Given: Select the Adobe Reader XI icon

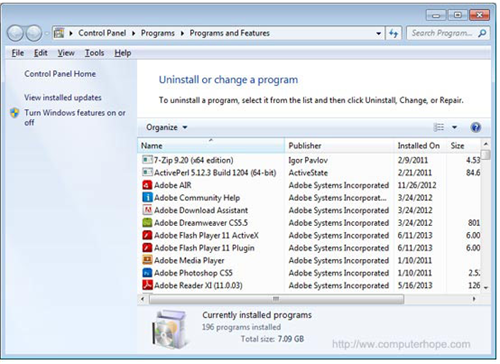Looking at the screenshot, I should pos(147,285).
